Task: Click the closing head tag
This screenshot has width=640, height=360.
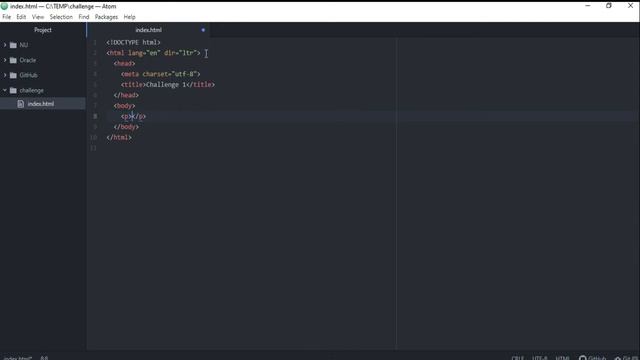Action: click(x=126, y=95)
